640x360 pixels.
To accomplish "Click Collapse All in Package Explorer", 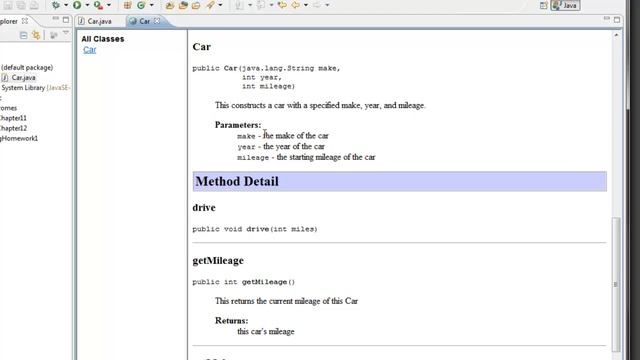I will click(23, 36).
